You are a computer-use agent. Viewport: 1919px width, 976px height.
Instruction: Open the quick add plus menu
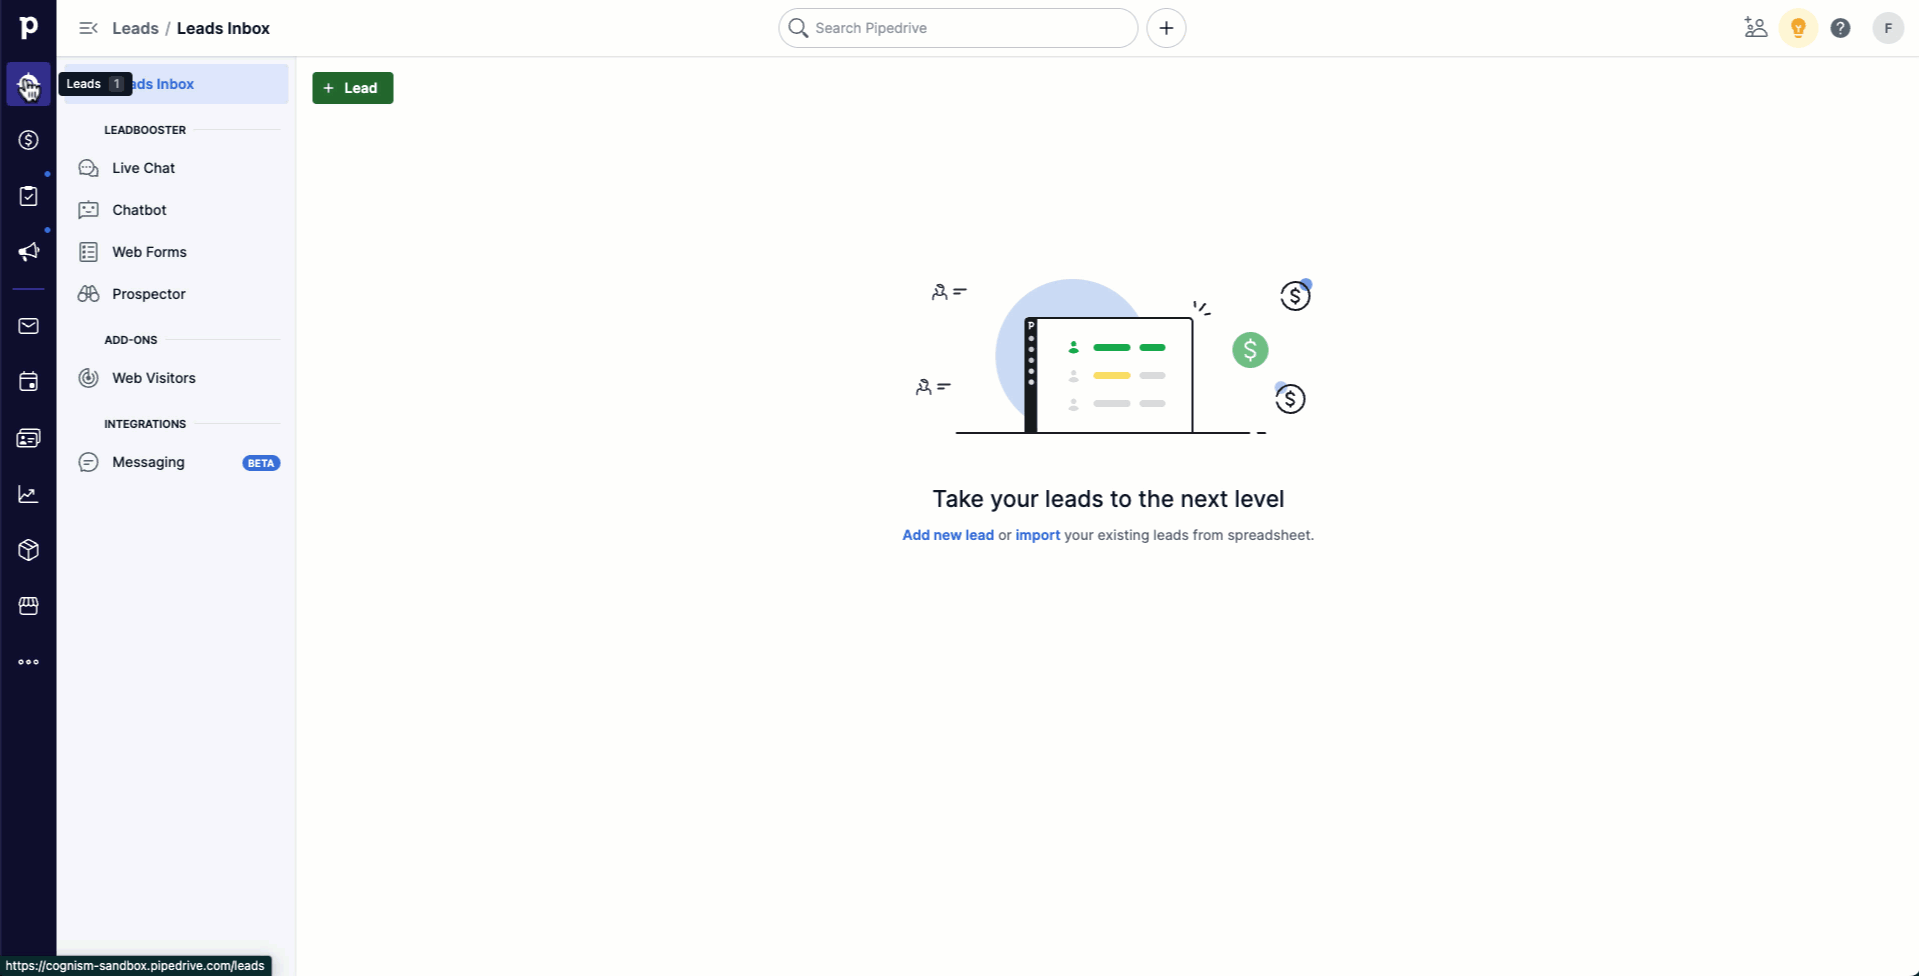point(1166,27)
